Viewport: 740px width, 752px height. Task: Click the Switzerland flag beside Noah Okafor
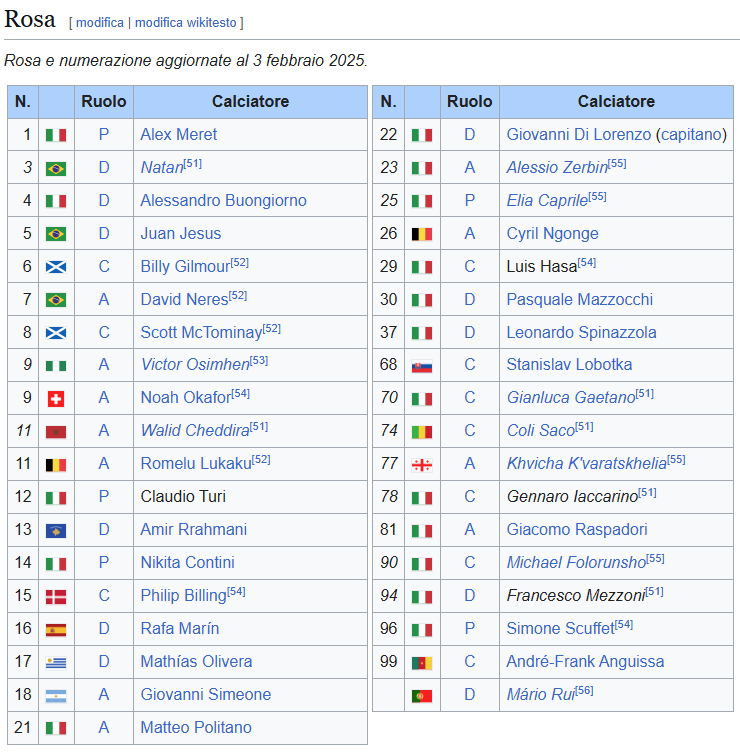(x=56, y=399)
